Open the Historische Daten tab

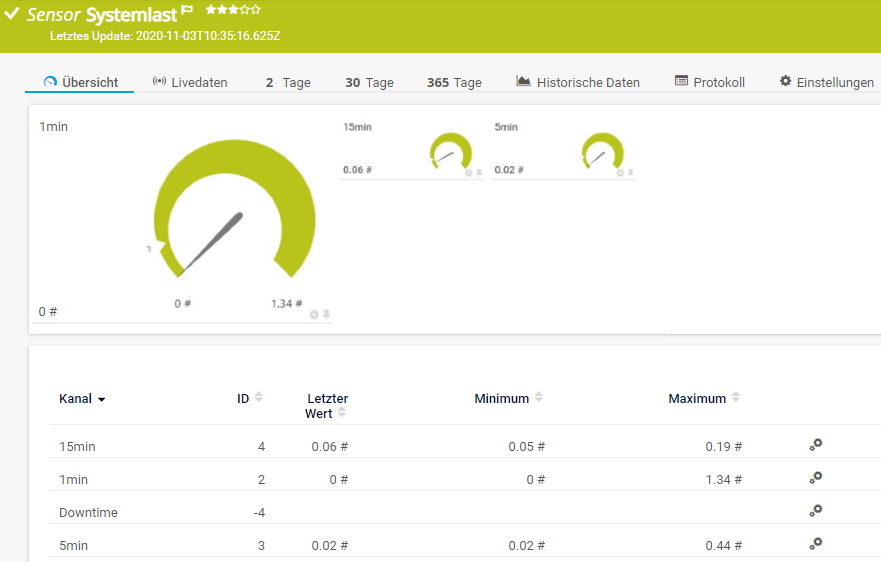coord(577,83)
